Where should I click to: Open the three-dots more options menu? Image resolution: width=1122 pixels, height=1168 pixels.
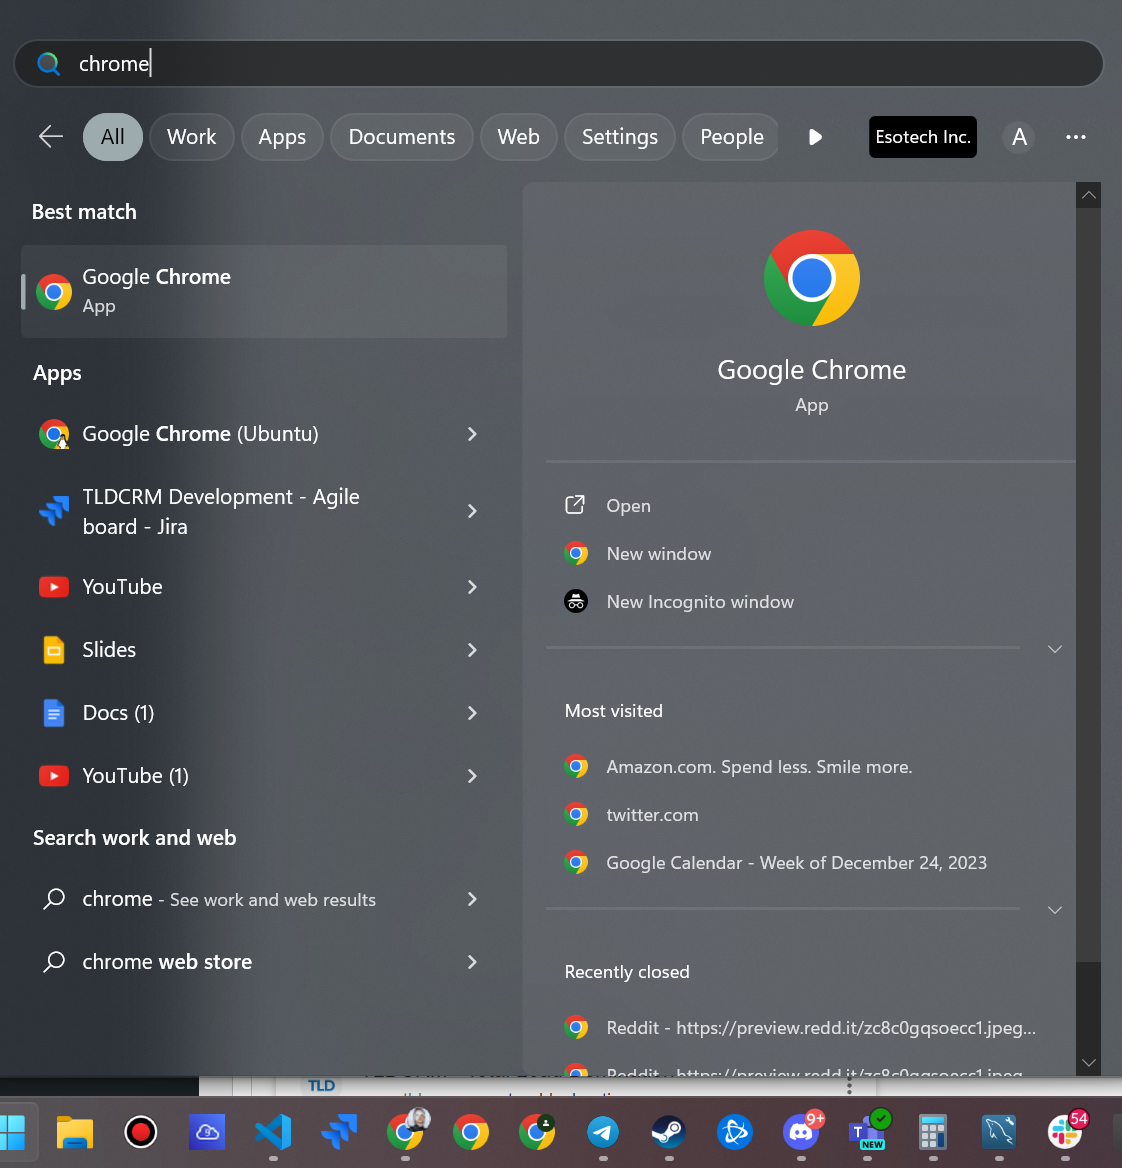tap(1075, 137)
